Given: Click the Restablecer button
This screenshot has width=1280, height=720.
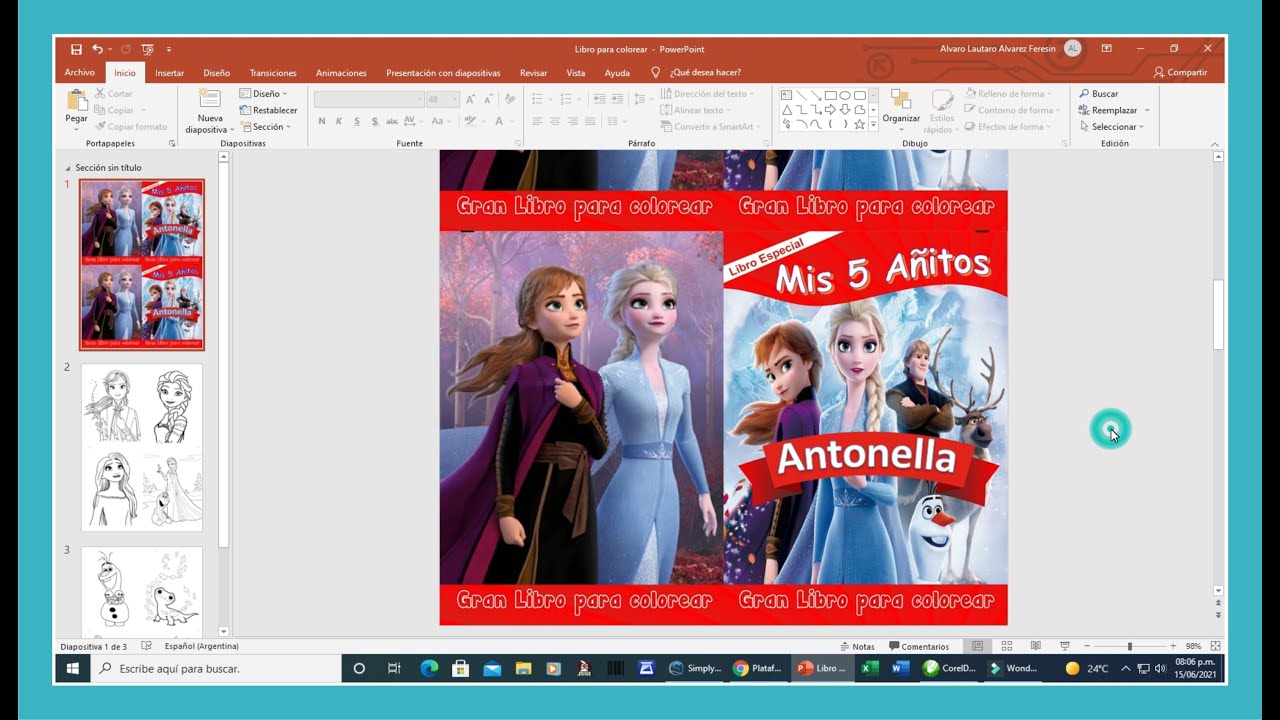Looking at the screenshot, I should pyautogui.click(x=268, y=110).
